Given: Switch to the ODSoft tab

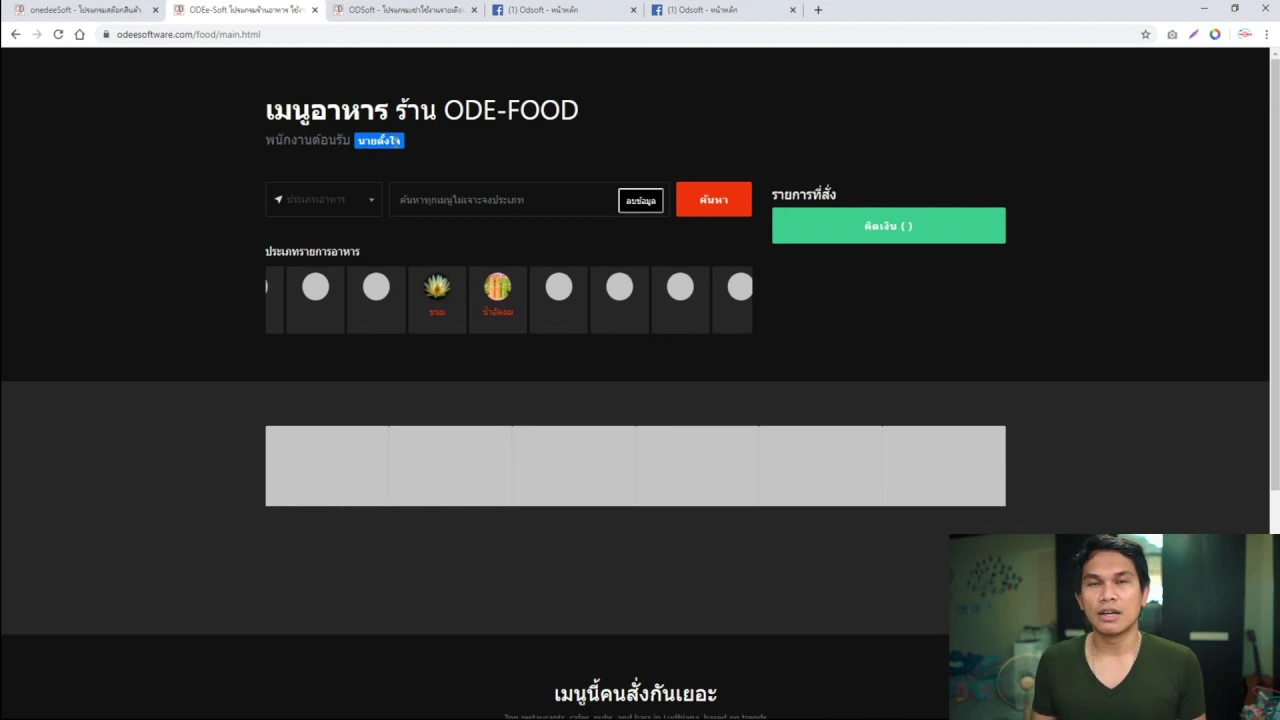Looking at the screenshot, I should tap(404, 10).
